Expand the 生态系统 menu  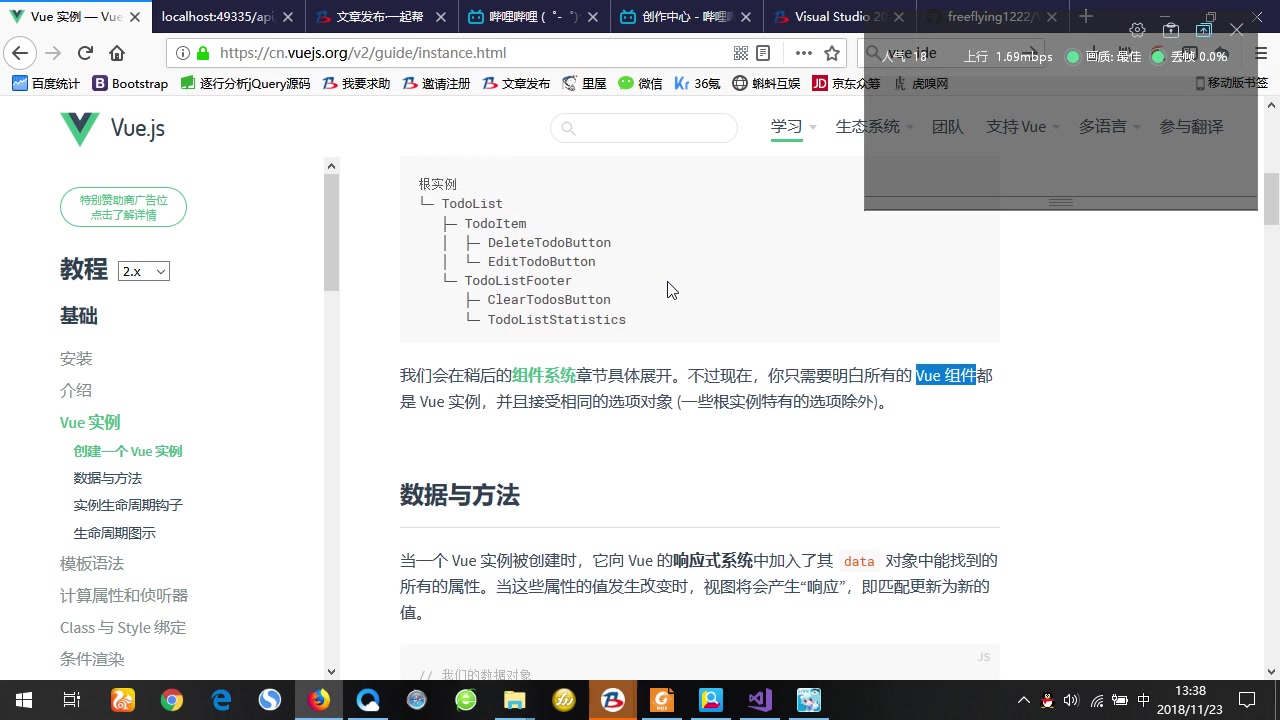coord(867,127)
